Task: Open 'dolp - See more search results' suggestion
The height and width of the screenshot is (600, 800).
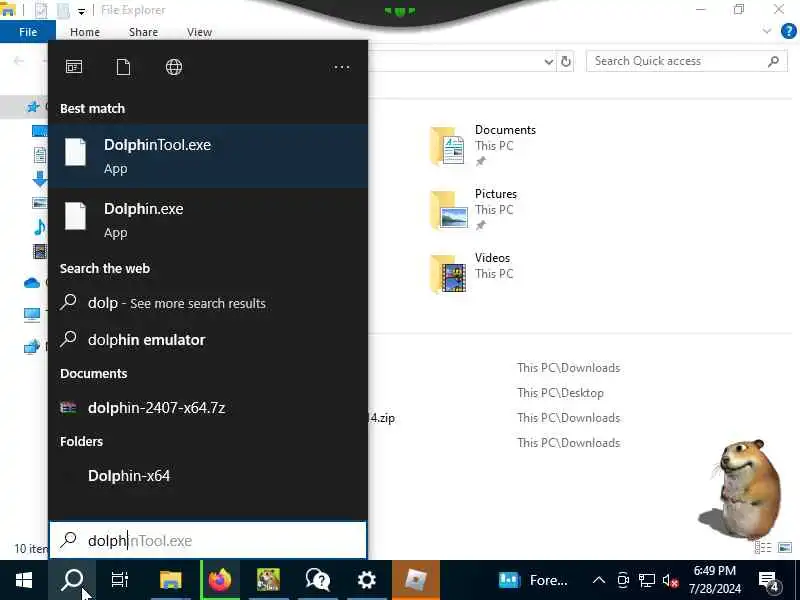Action: (x=208, y=303)
